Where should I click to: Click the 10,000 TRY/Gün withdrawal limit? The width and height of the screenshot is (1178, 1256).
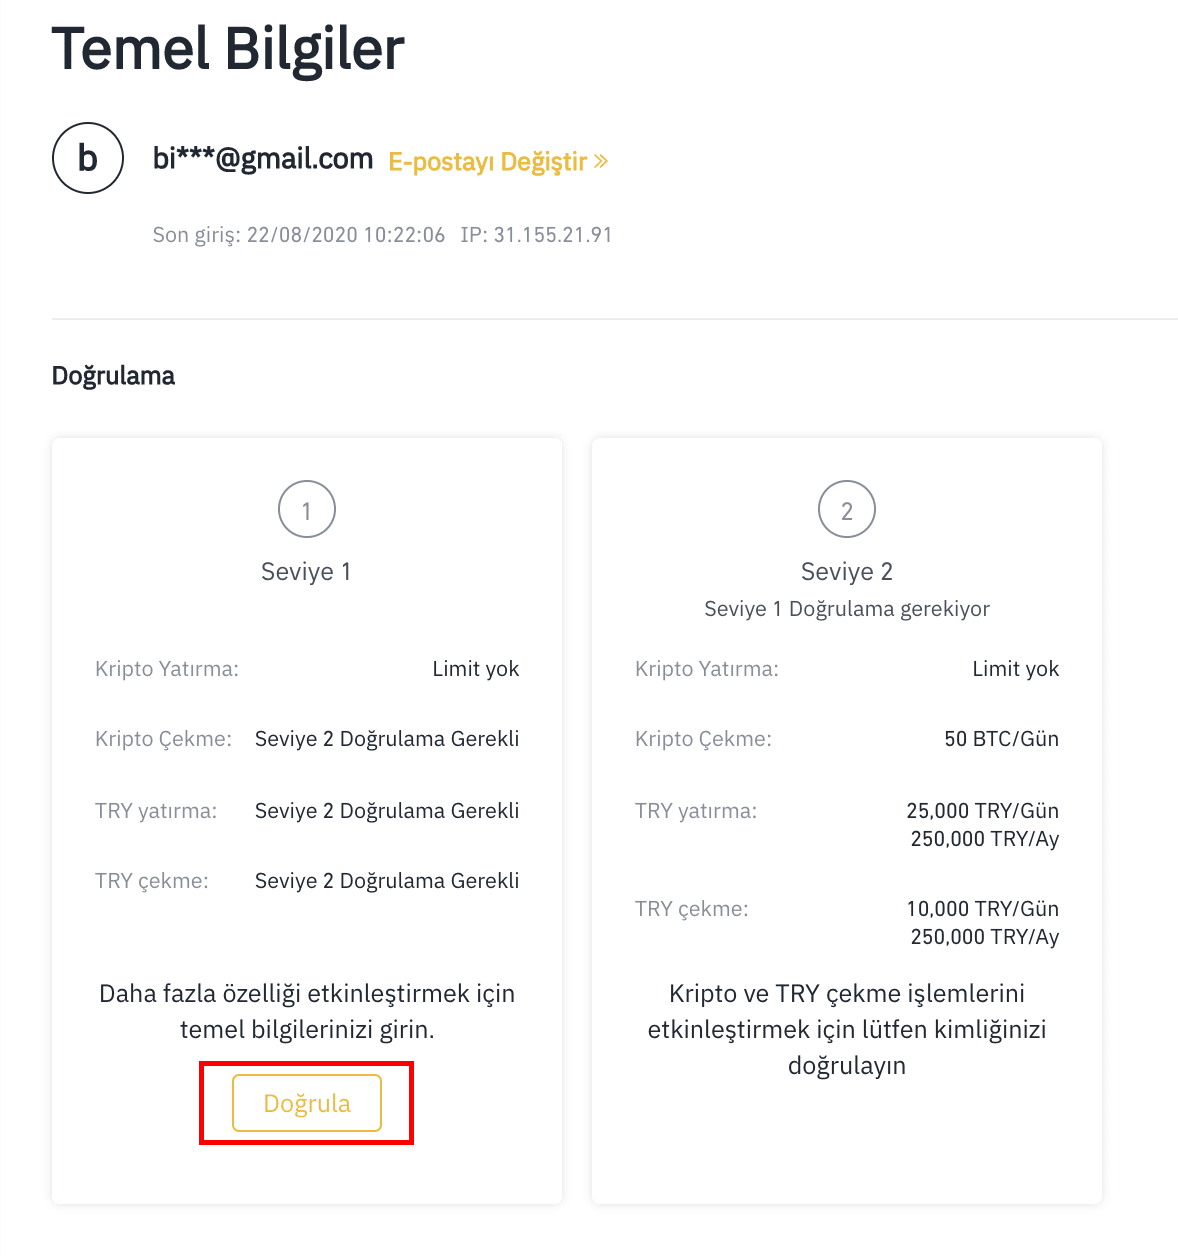(x=982, y=909)
